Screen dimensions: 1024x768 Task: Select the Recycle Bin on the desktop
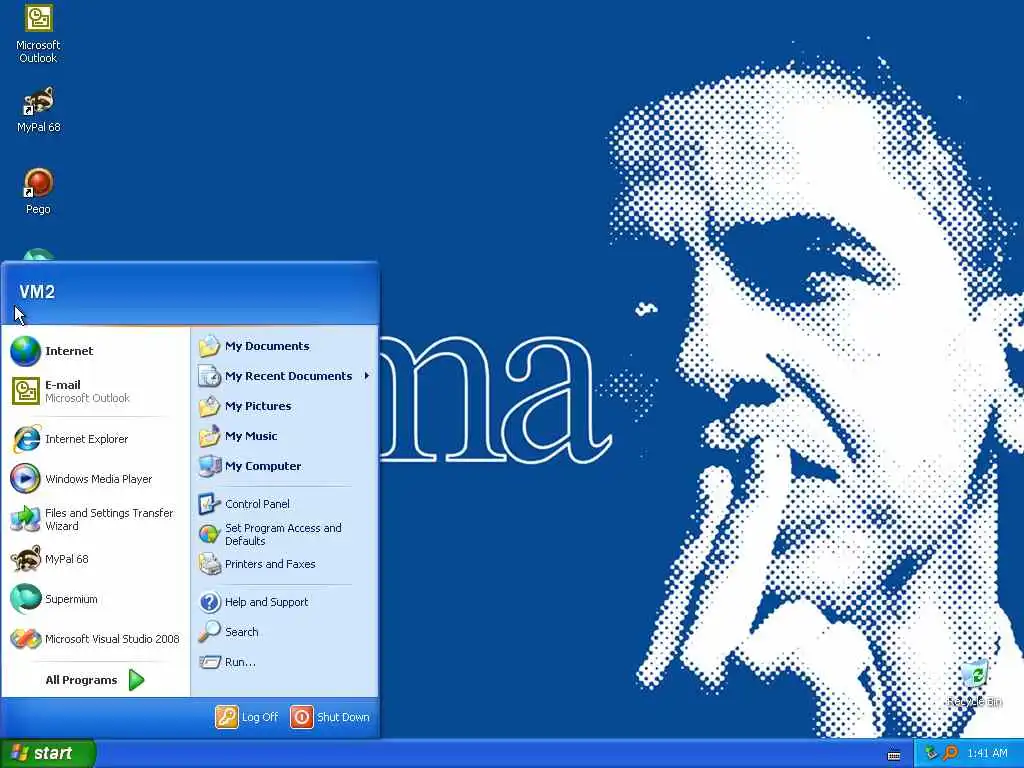(x=974, y=683)
